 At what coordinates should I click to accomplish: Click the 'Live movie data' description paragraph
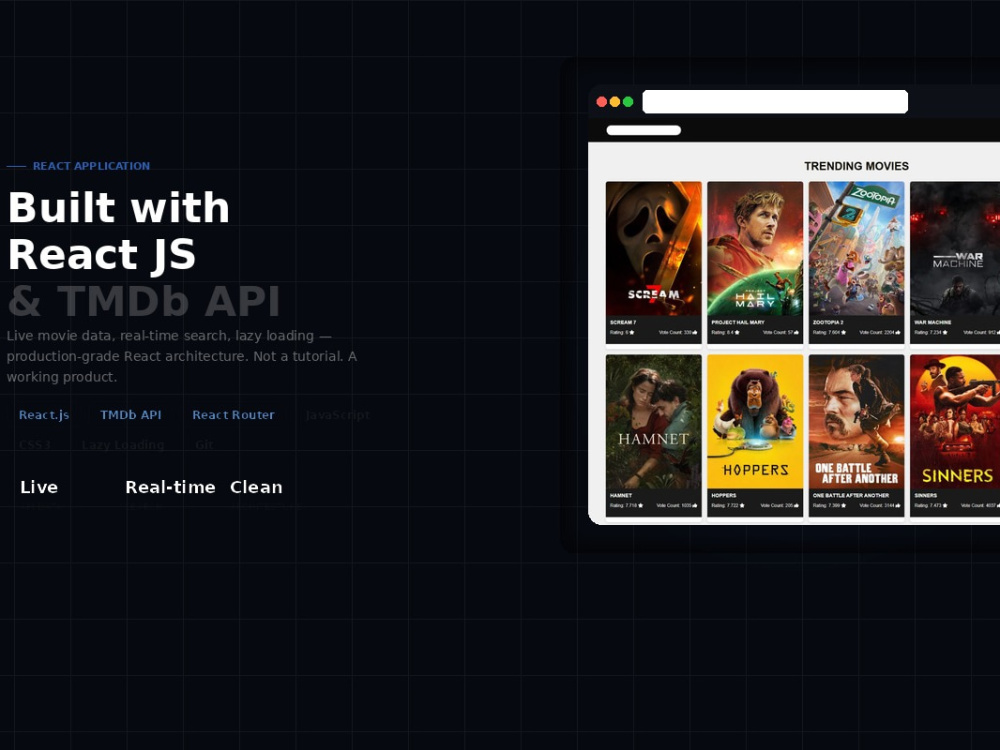point(182,356)
